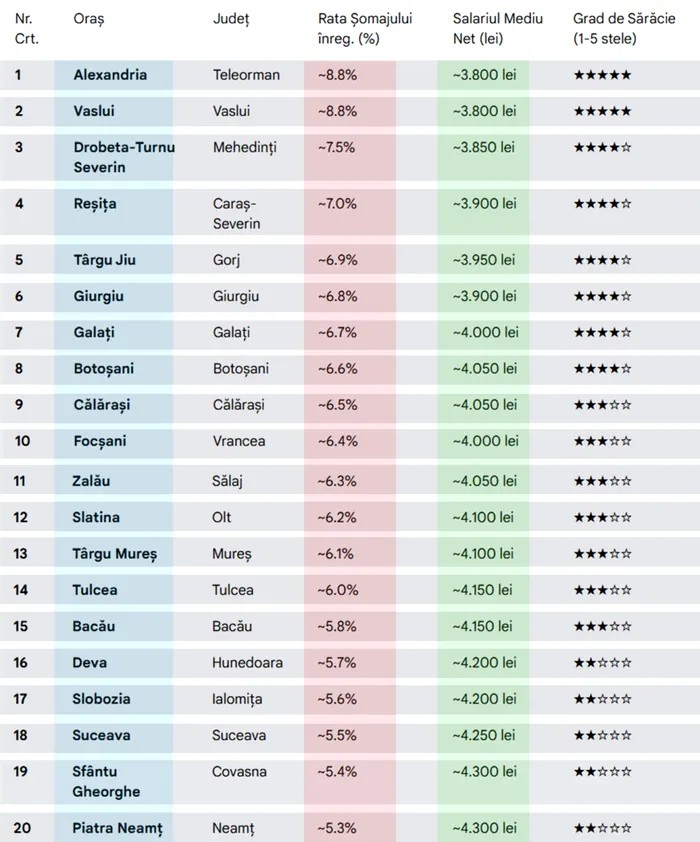Click the ~6.0% unemployment cell for Tulcea
The width and height of the screenshot is (700, 842).
(337, 590)
